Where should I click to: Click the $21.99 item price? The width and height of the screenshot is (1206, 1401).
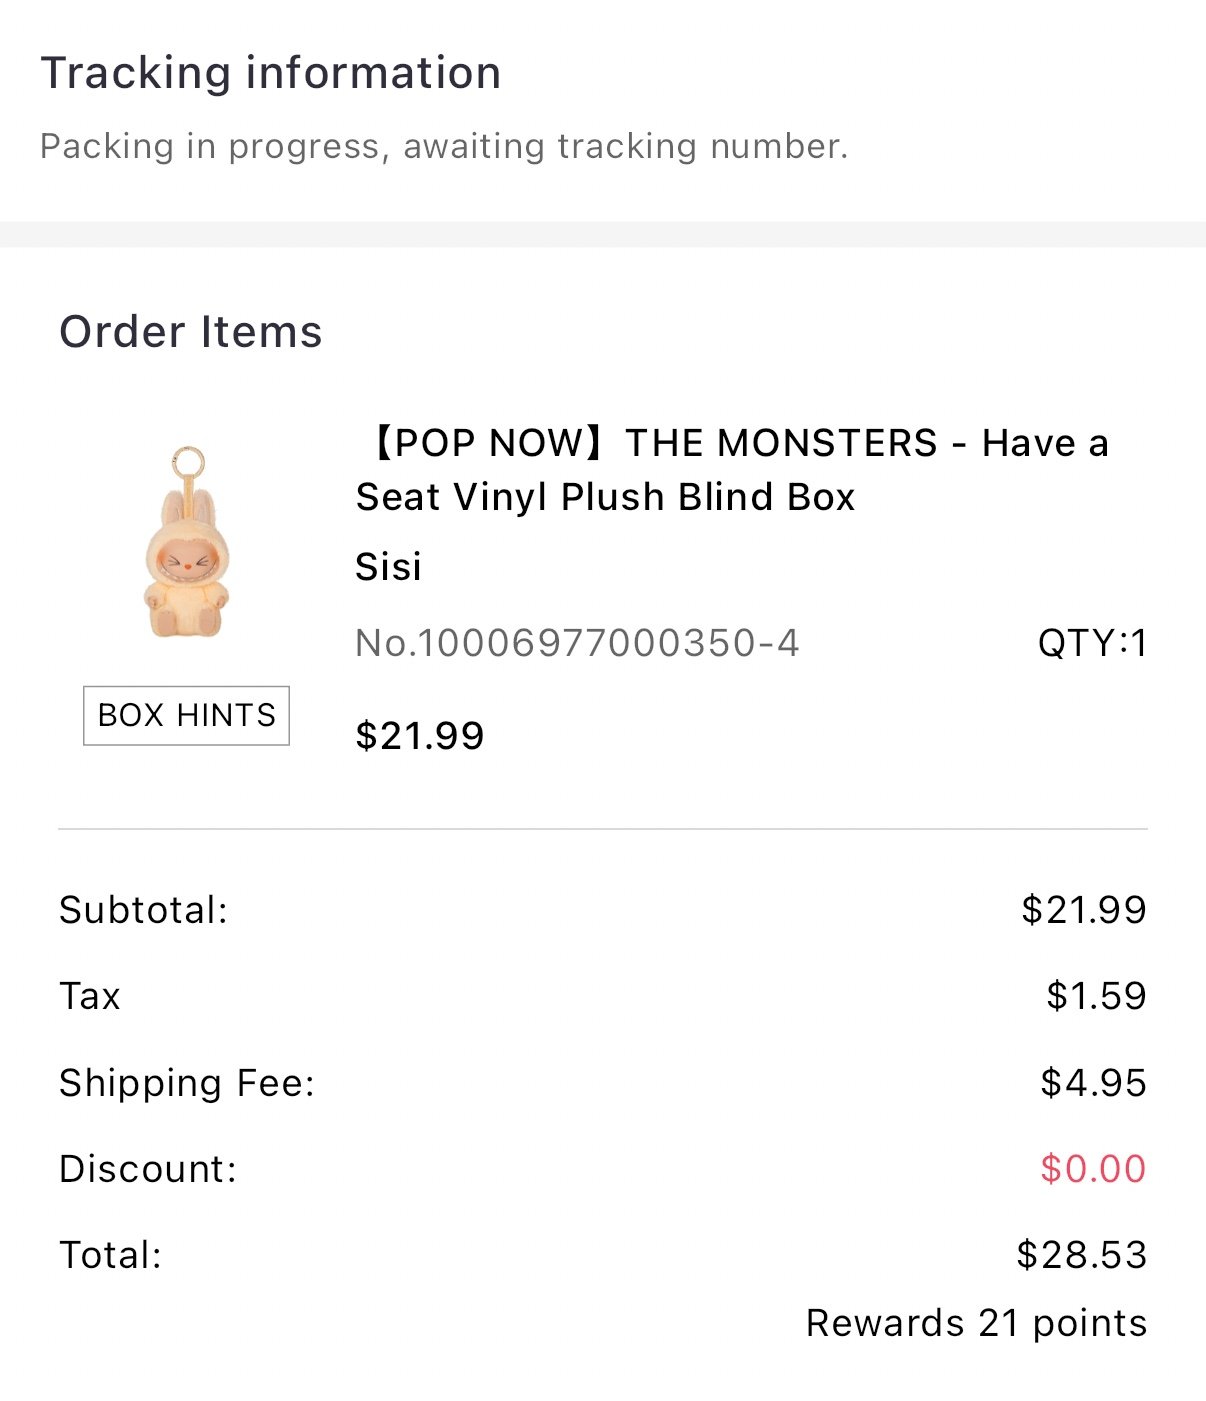tap(420, 736)
